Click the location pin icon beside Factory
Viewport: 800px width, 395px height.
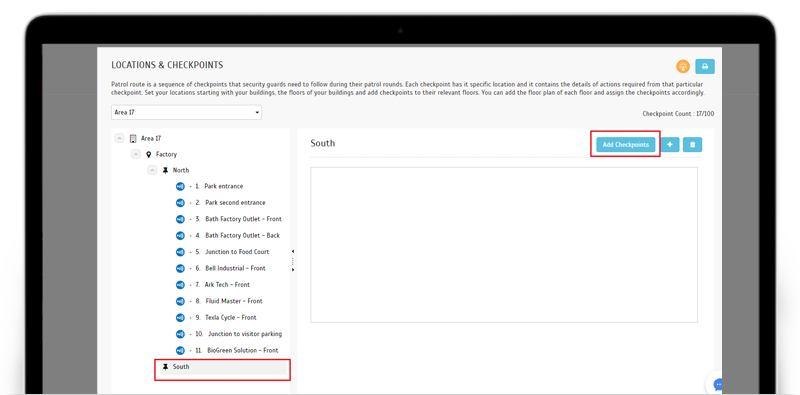coord(148,154)
